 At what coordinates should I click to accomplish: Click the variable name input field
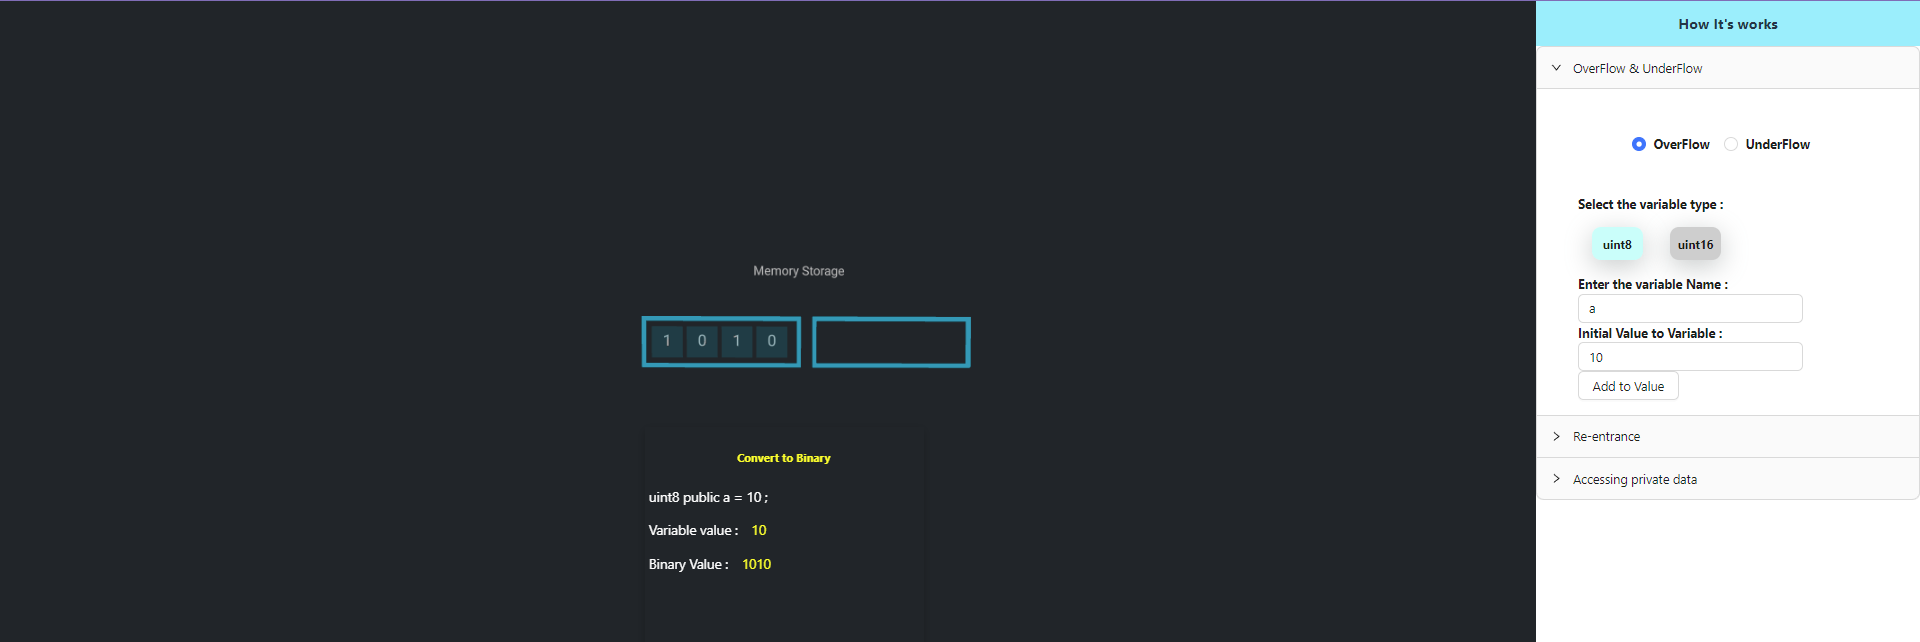1690,309
